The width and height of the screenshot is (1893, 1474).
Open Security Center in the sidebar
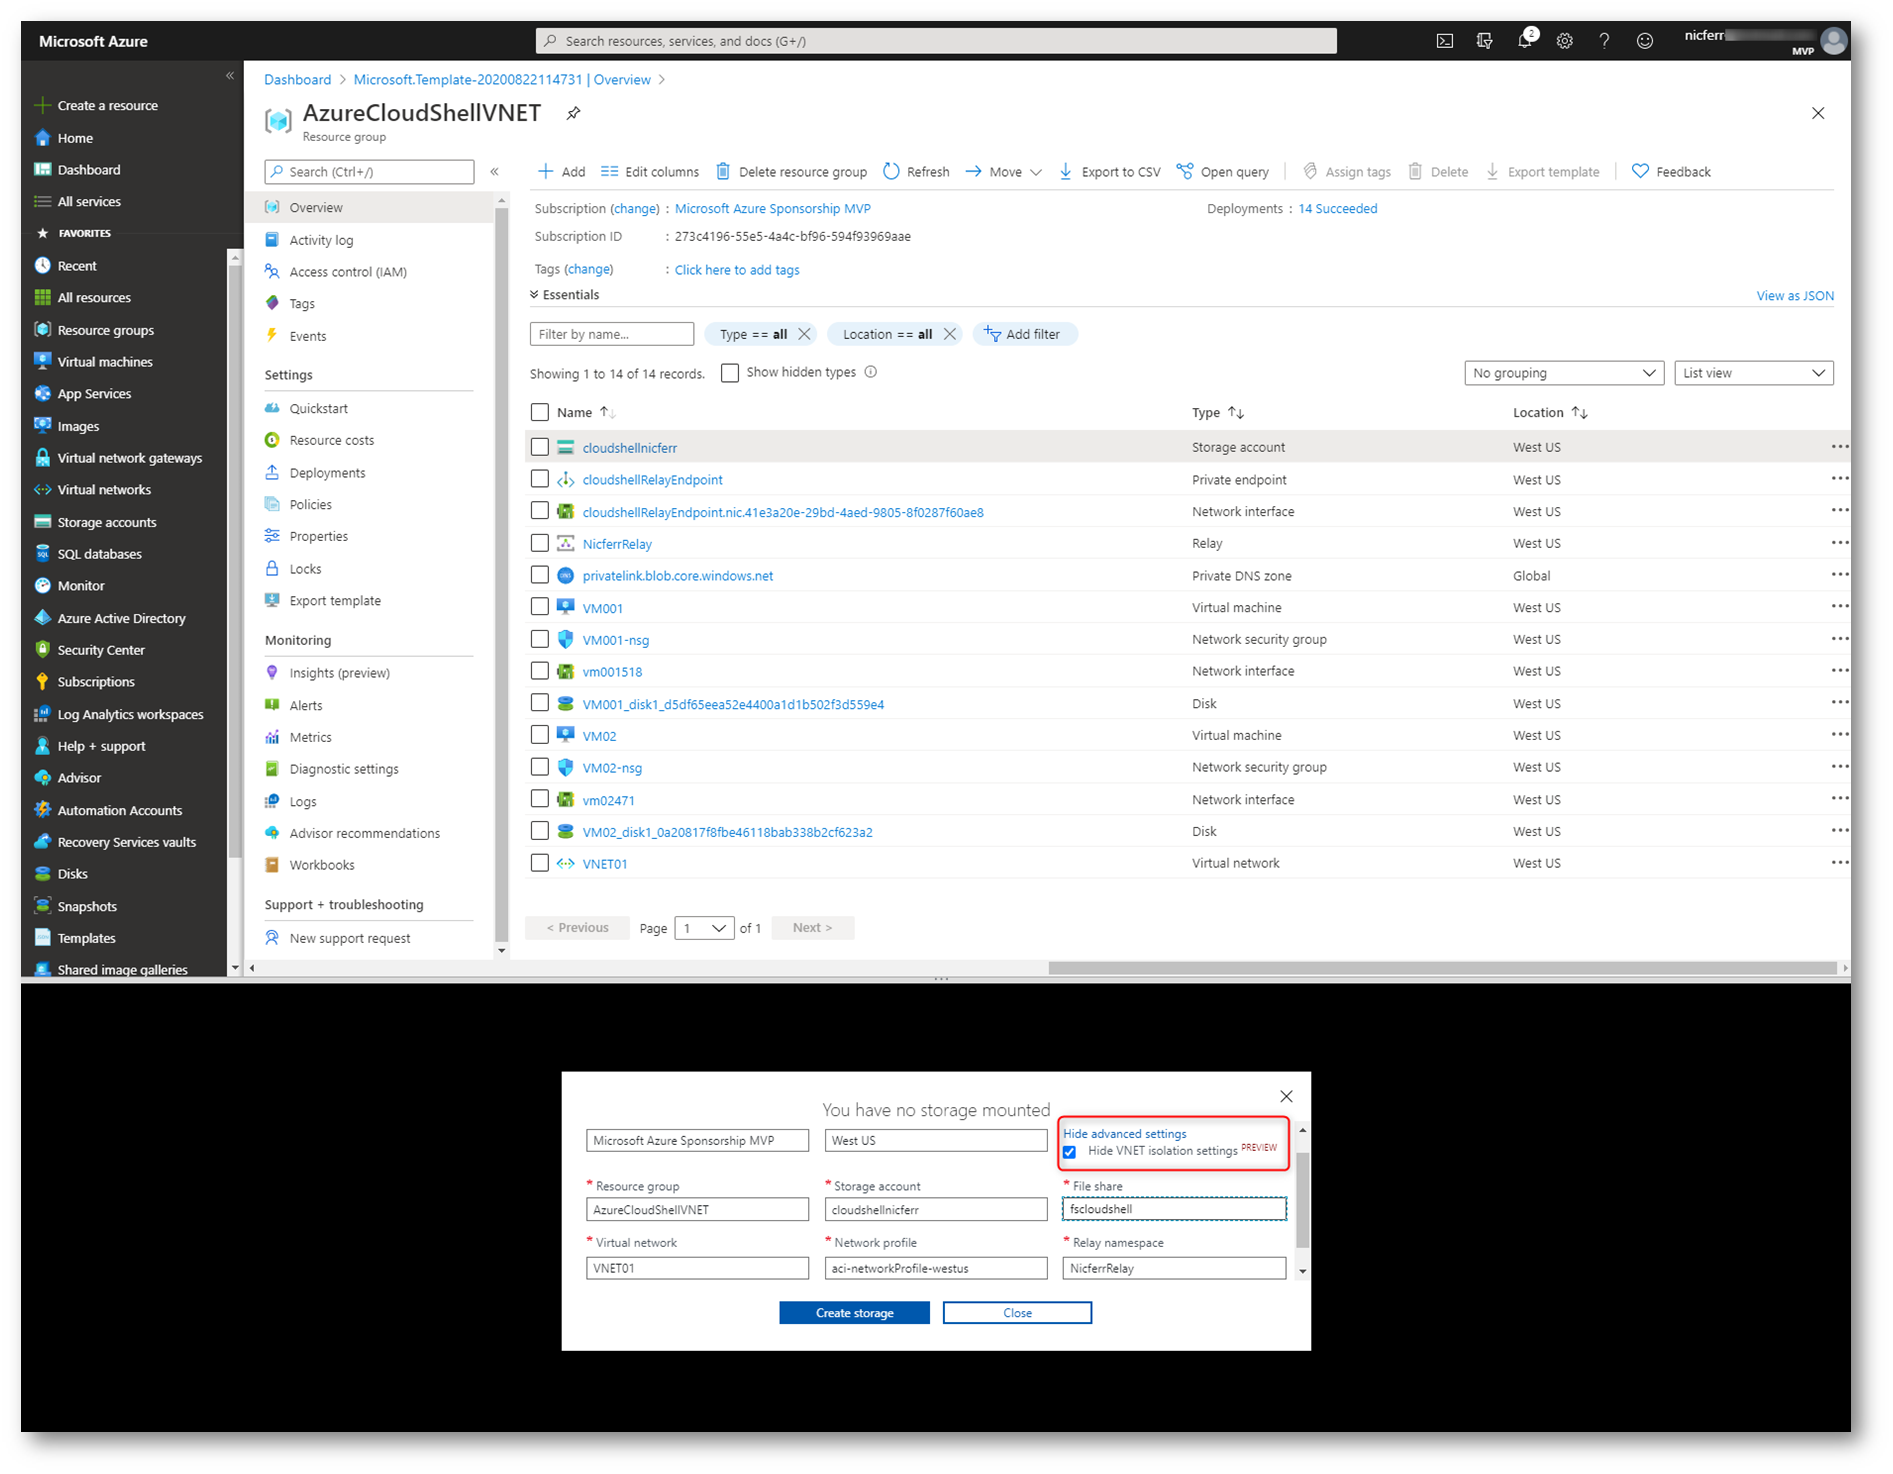coord(101,650)
